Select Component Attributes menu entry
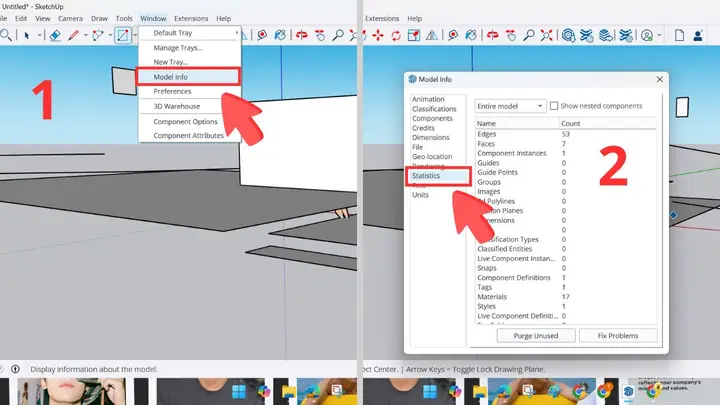Image resolution: width=720 pixels, height=405 pixels. [x=190, y=135]
